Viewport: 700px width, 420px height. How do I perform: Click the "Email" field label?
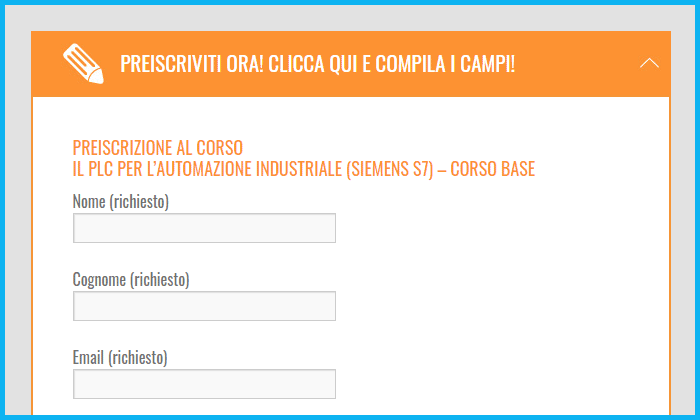click(x=88, y=357)
